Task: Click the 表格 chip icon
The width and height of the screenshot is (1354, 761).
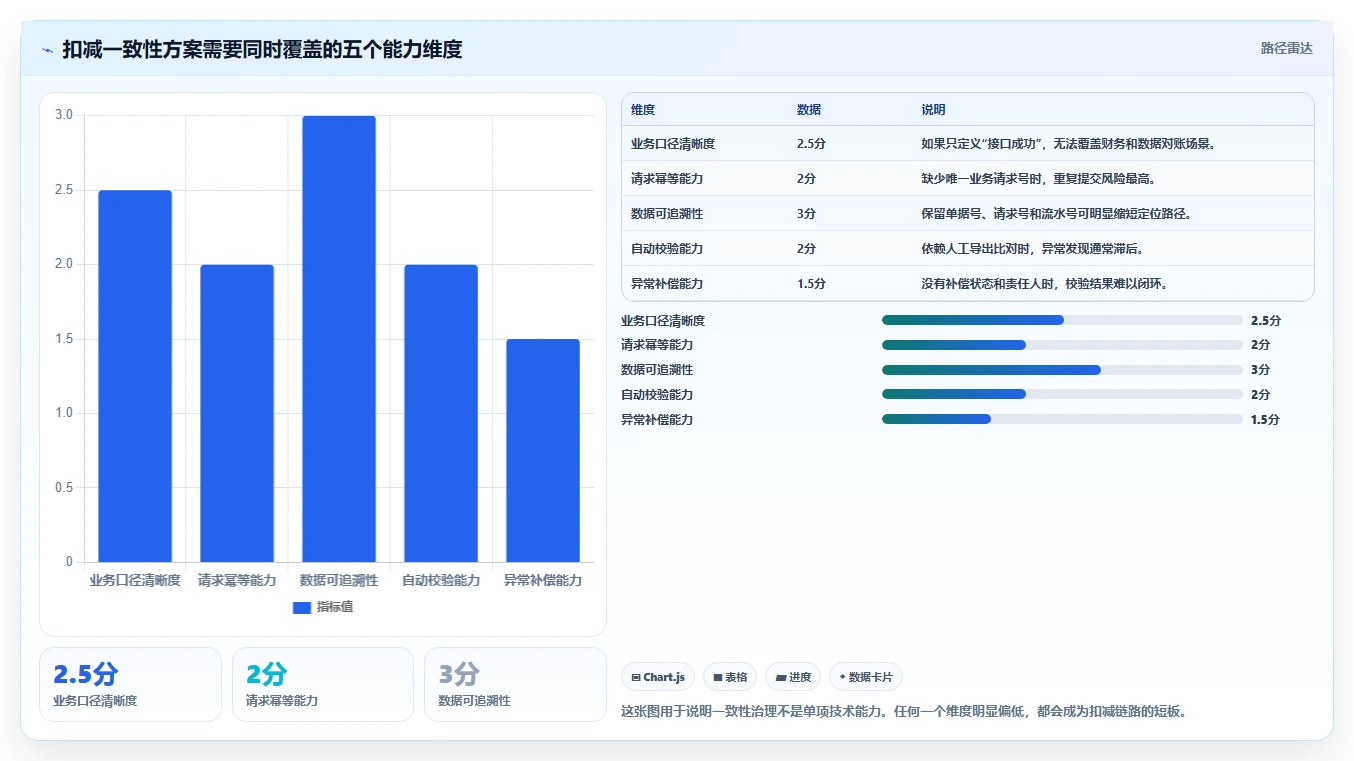Action: tap(718, 678)
